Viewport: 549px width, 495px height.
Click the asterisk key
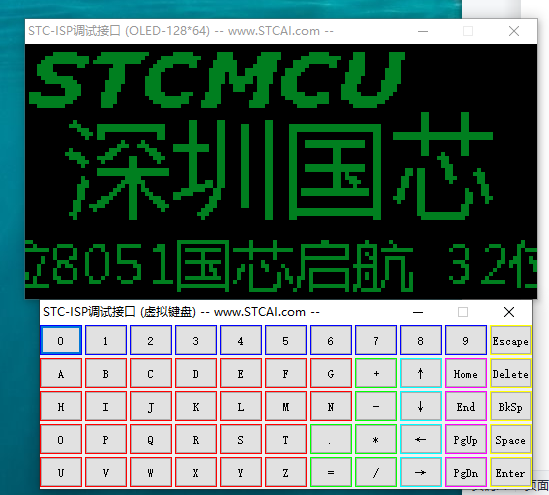[x=376, y=439]
